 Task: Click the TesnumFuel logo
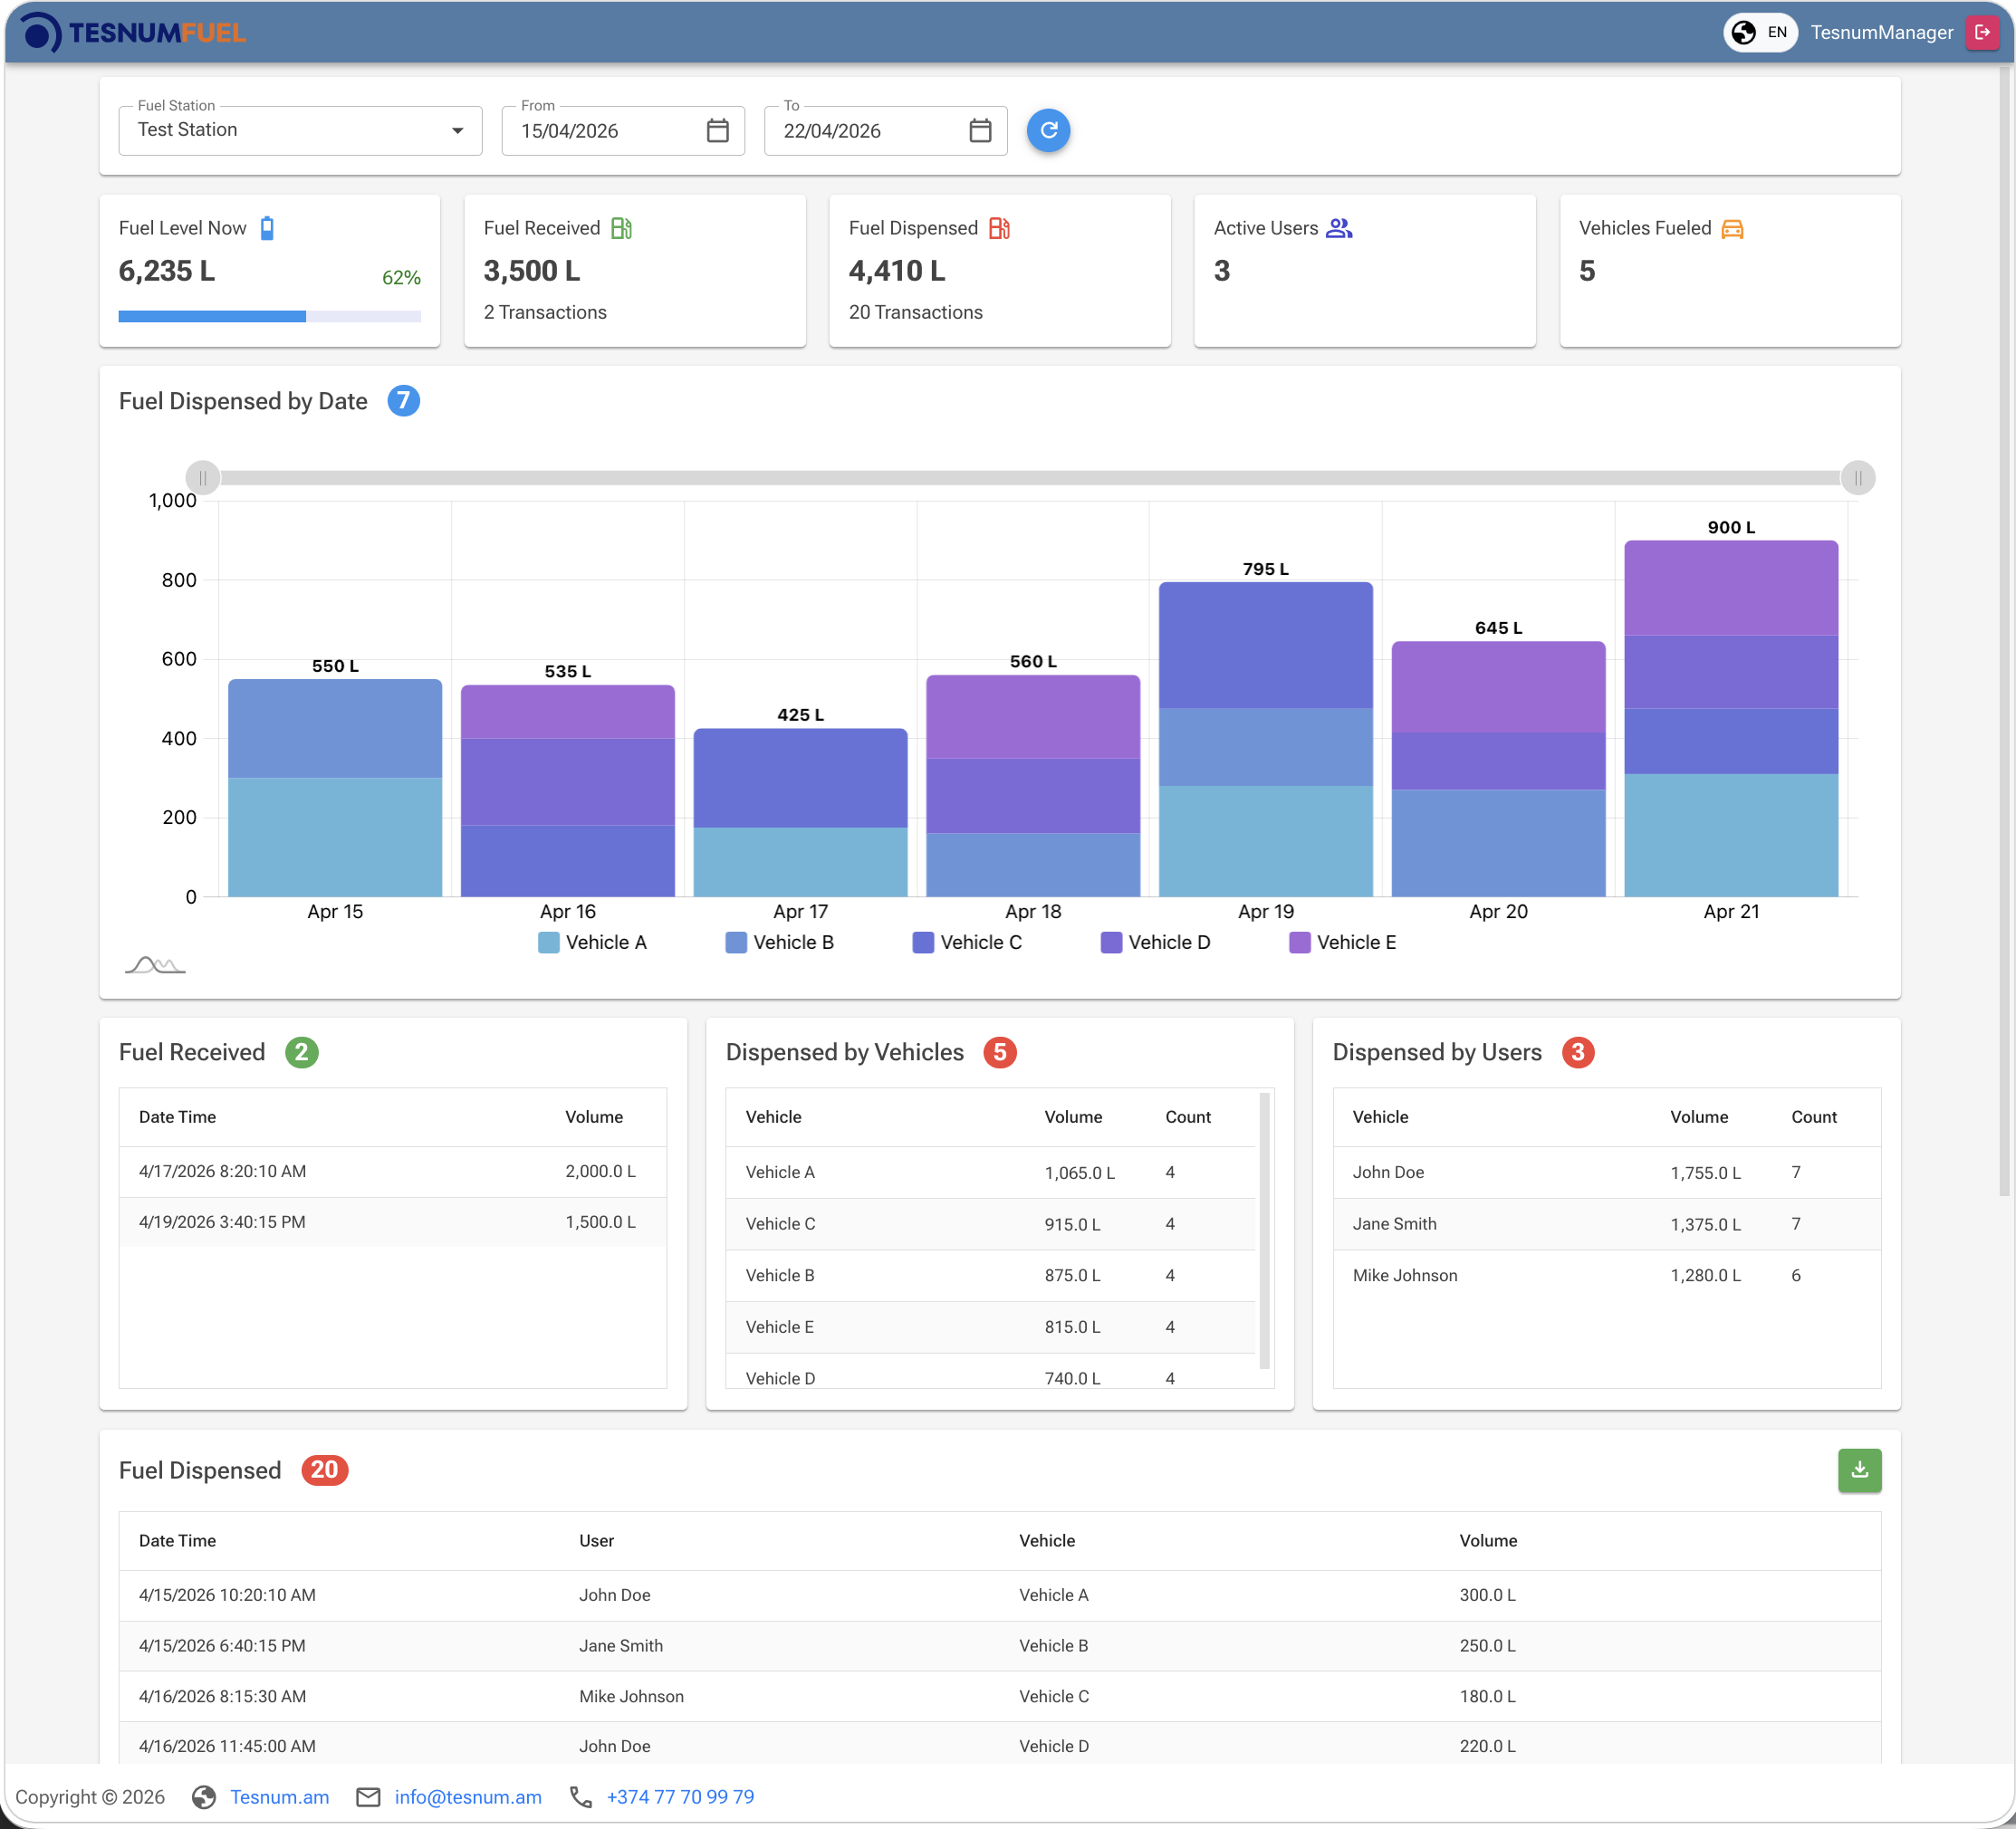133,32
